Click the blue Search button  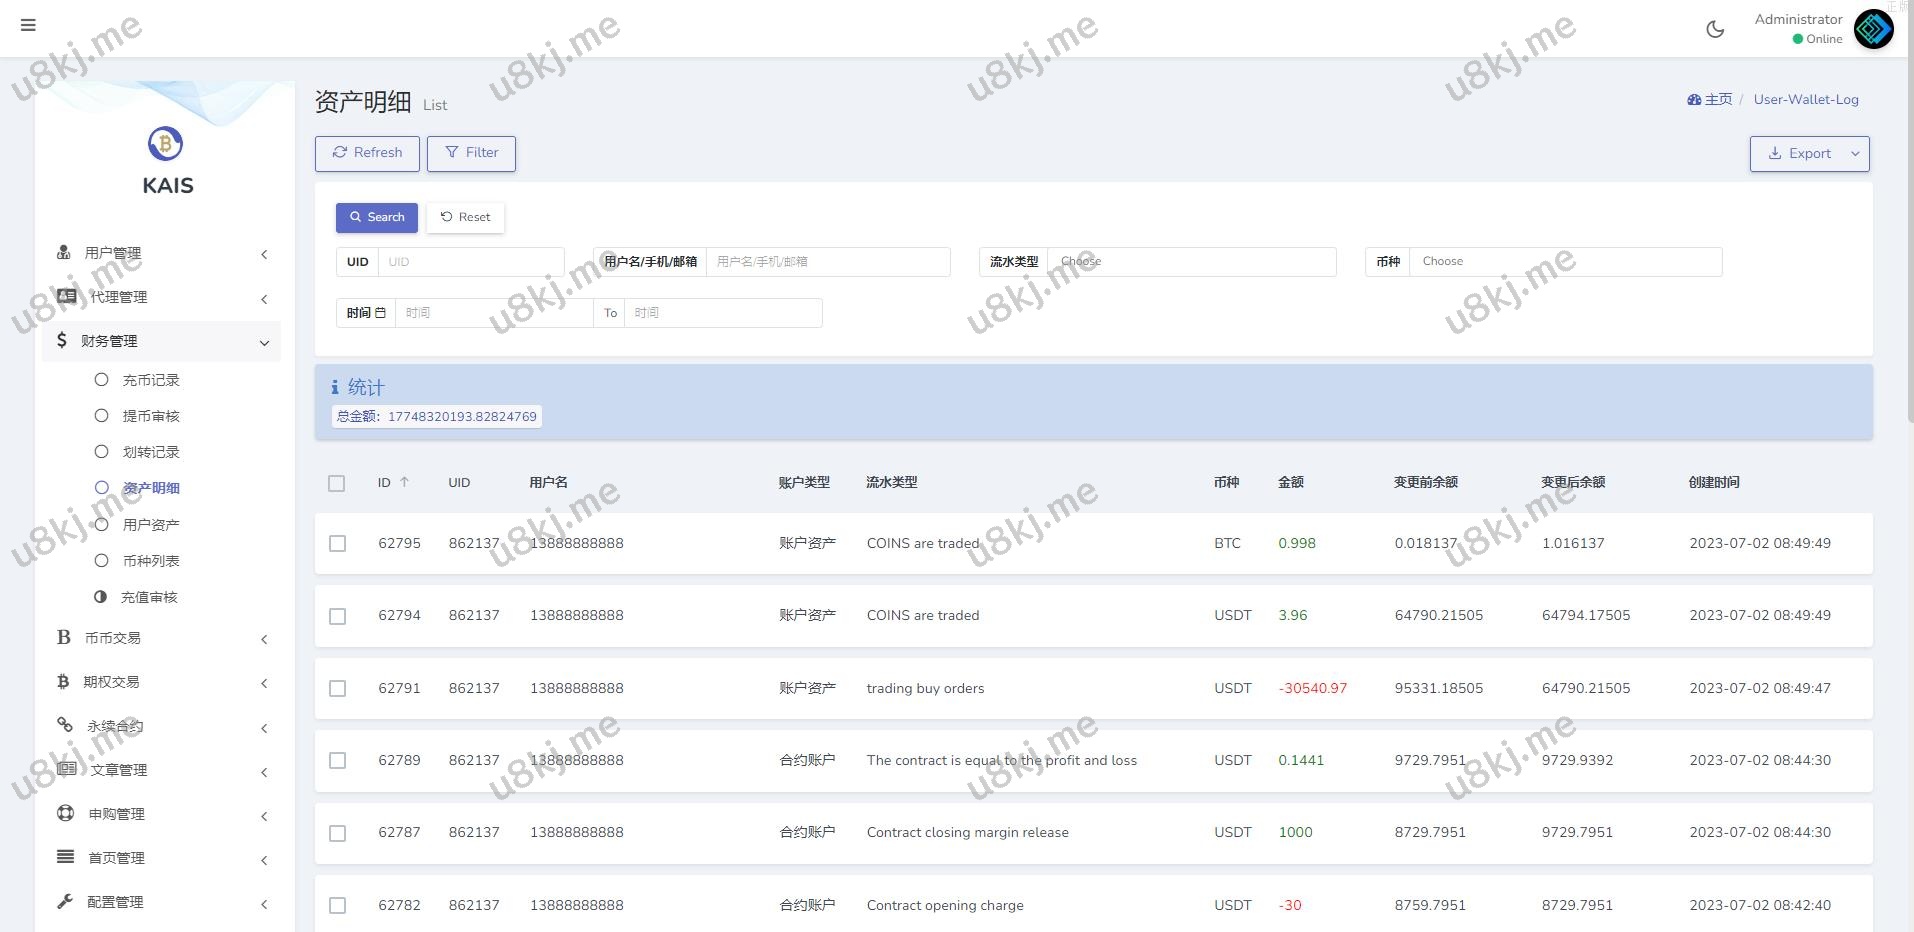376,217
